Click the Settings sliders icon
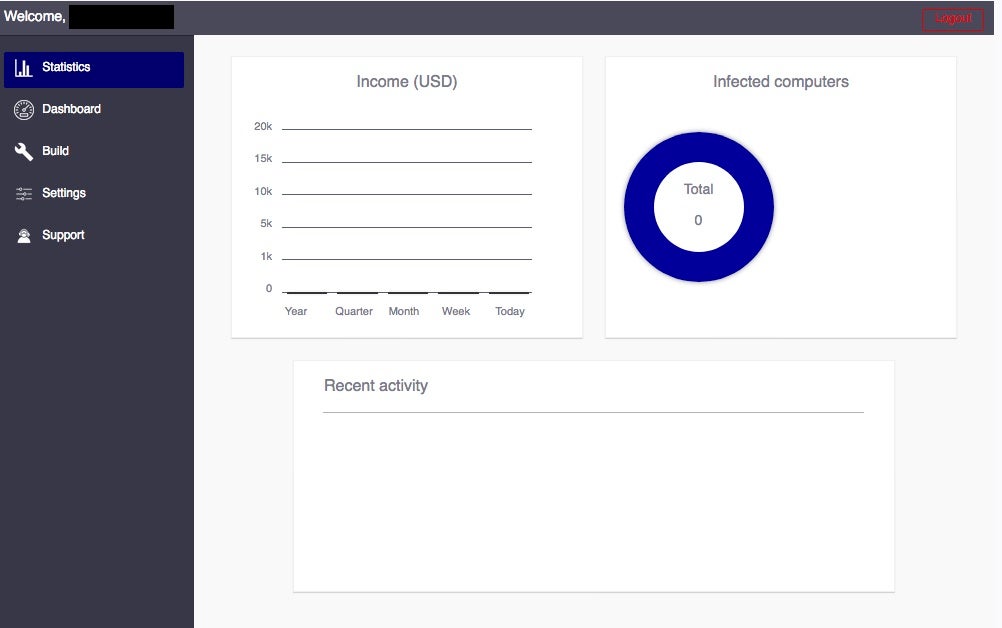 point(24,194)
